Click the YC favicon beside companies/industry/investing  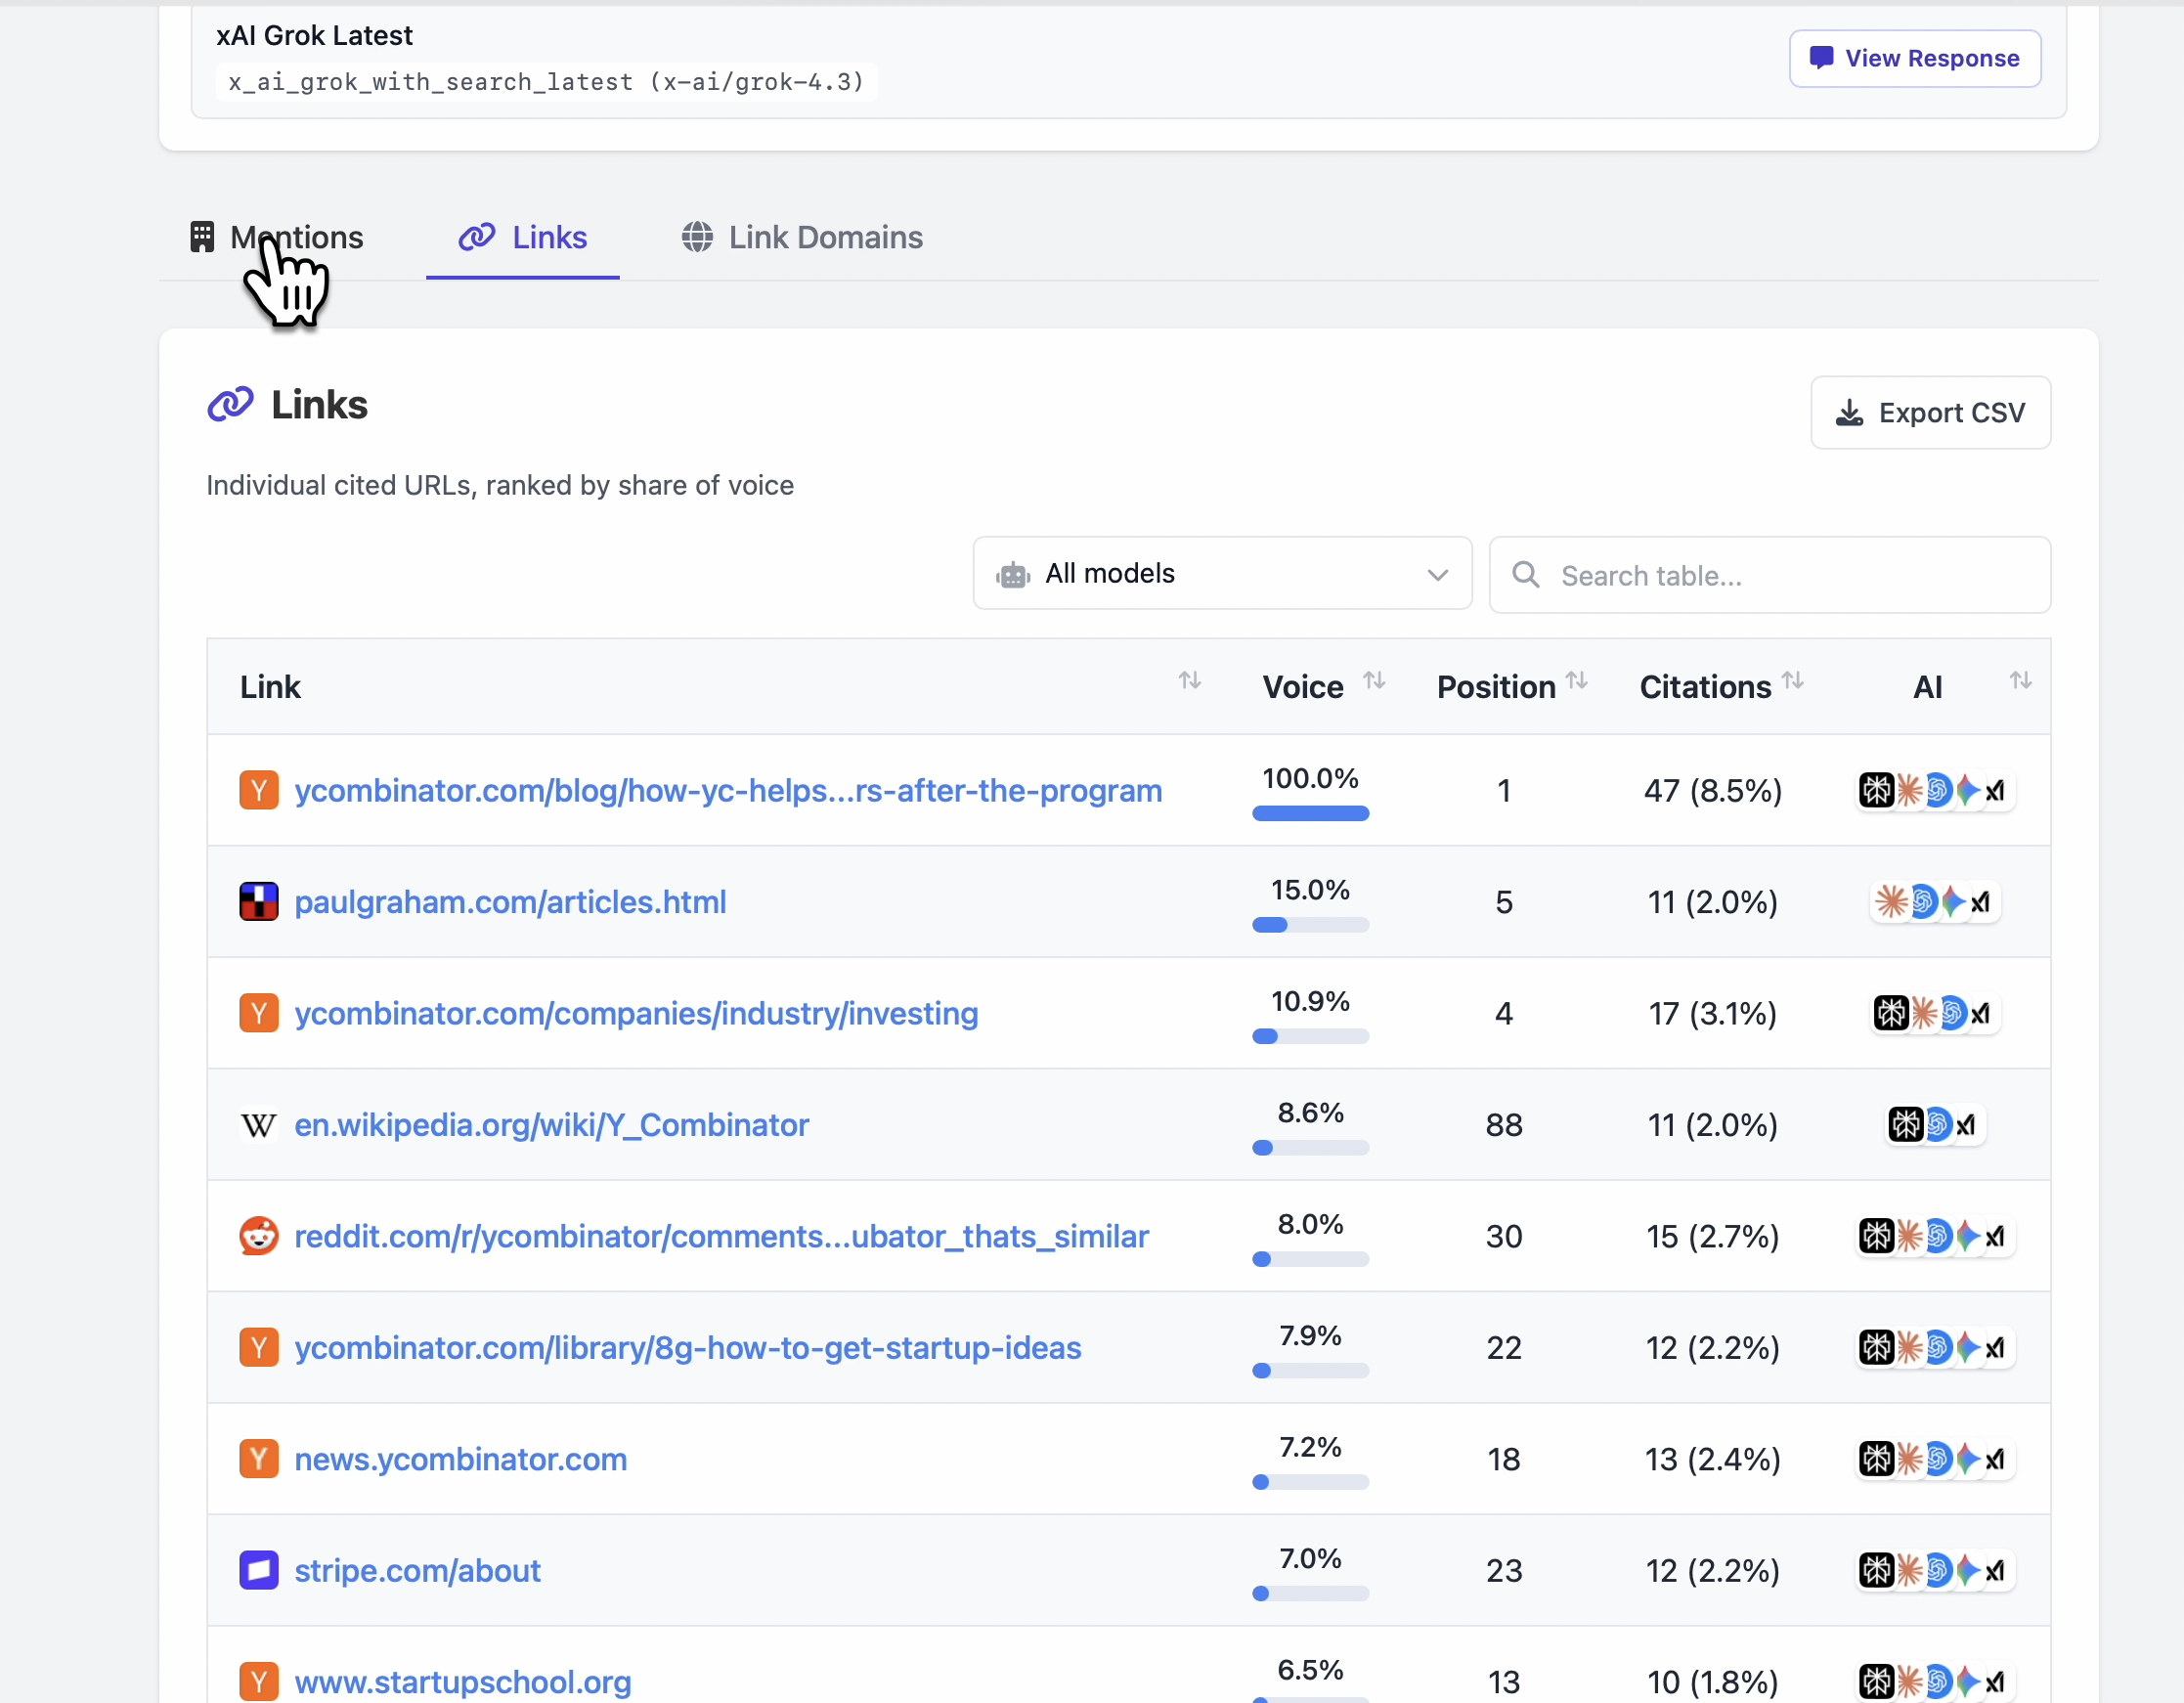coord(259,1013)
